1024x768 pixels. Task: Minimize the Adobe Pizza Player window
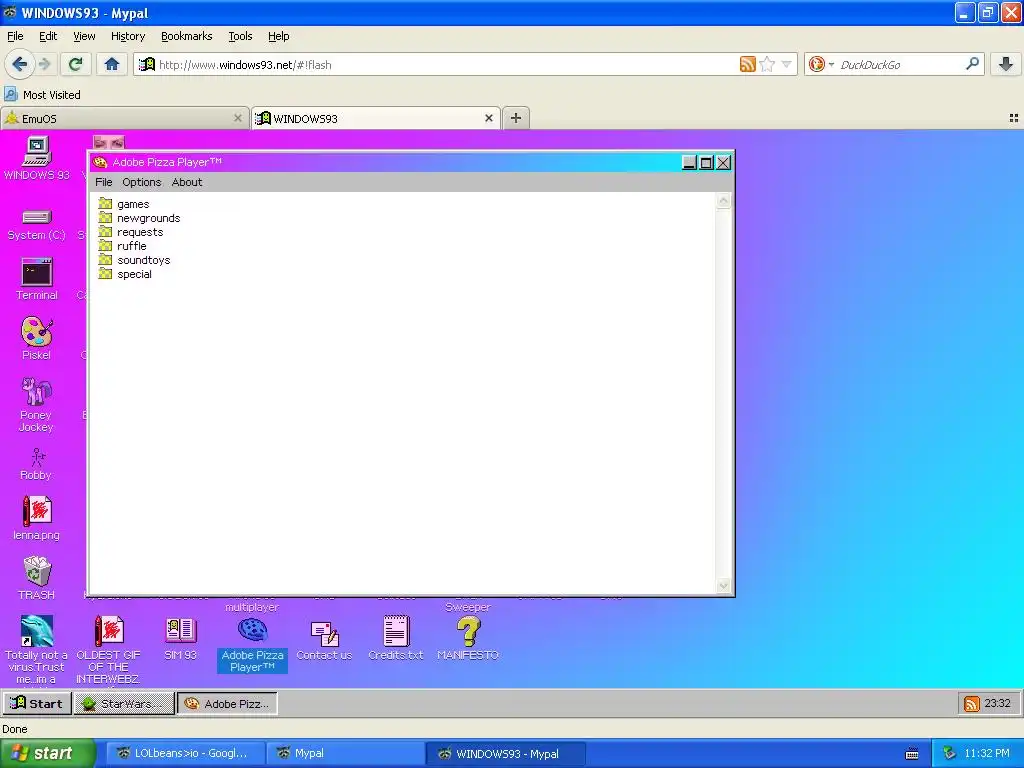click(689, 163)
